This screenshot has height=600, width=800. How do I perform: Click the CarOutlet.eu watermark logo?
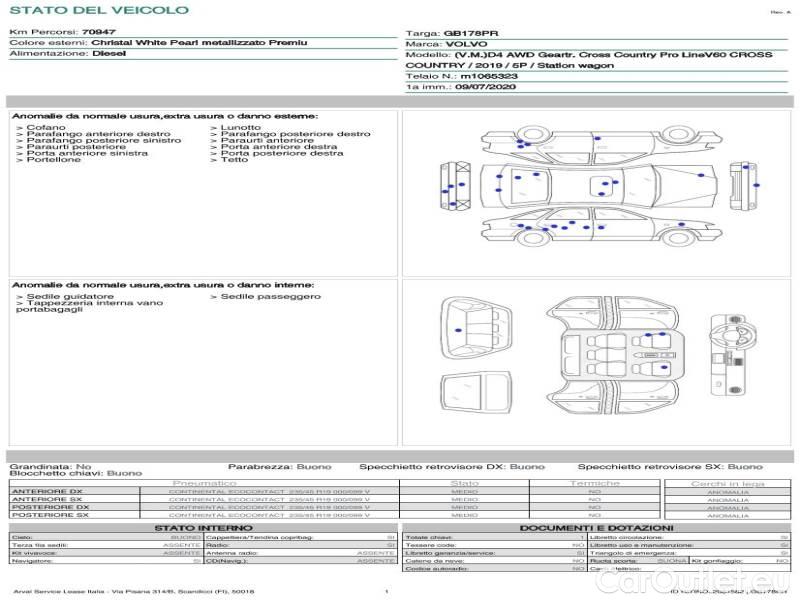[718, 582]
